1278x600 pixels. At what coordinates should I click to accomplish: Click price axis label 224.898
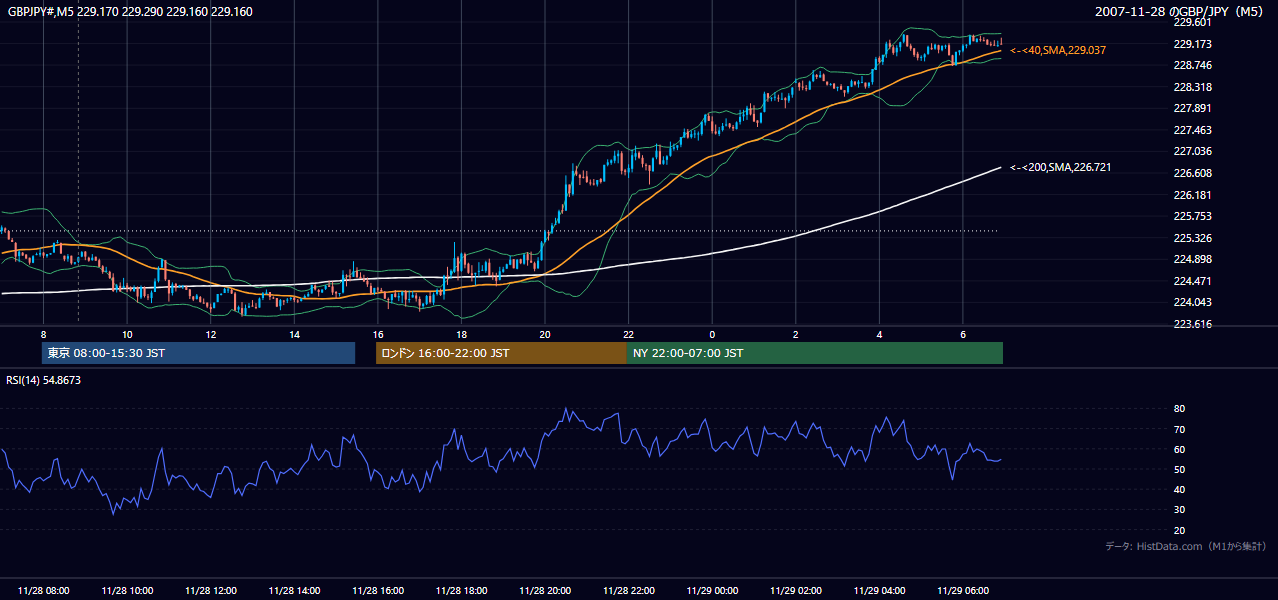[1192, 259]
